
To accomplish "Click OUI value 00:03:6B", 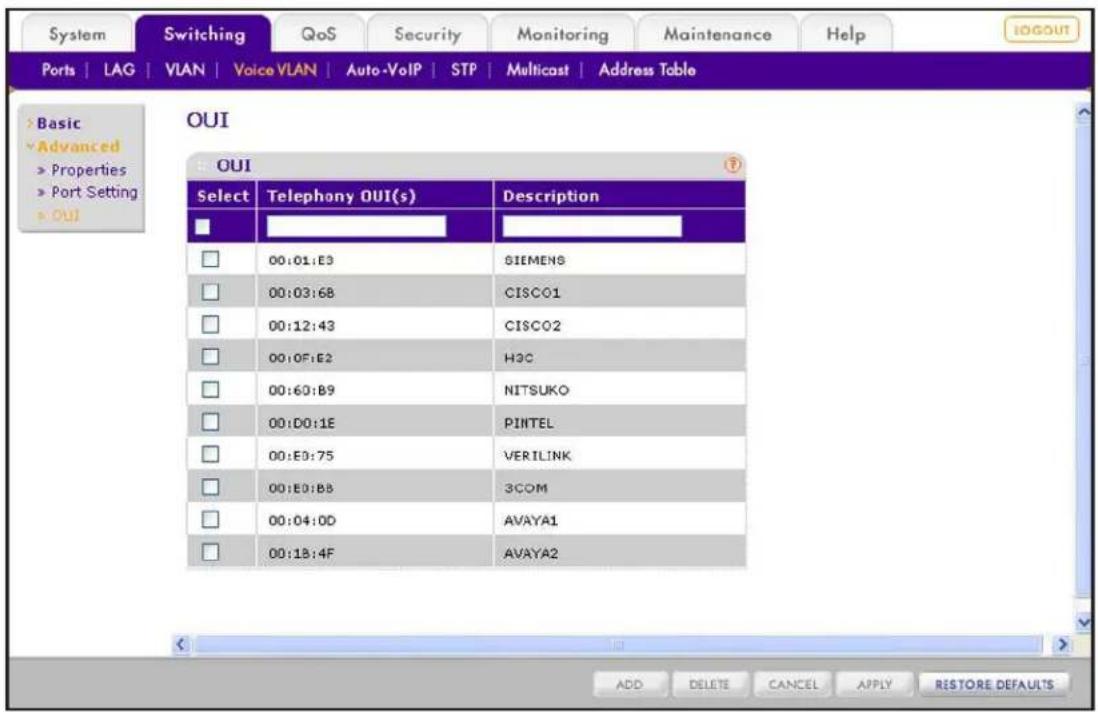I will 301,293.
